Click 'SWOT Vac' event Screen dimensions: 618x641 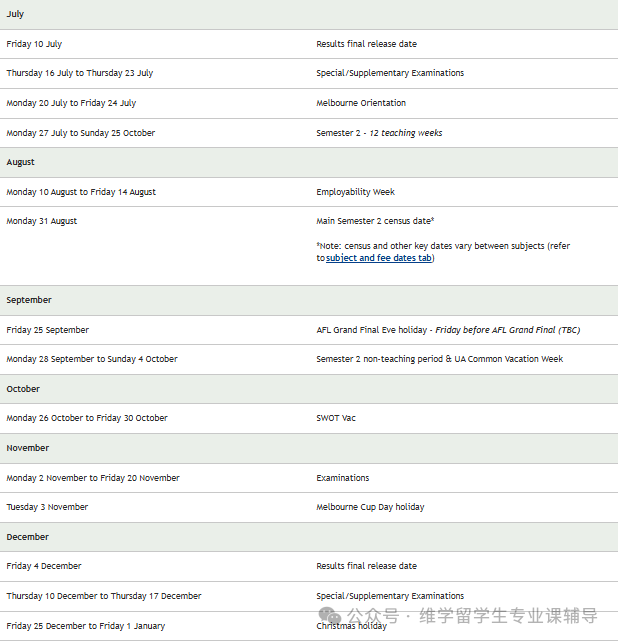[336, 418]
